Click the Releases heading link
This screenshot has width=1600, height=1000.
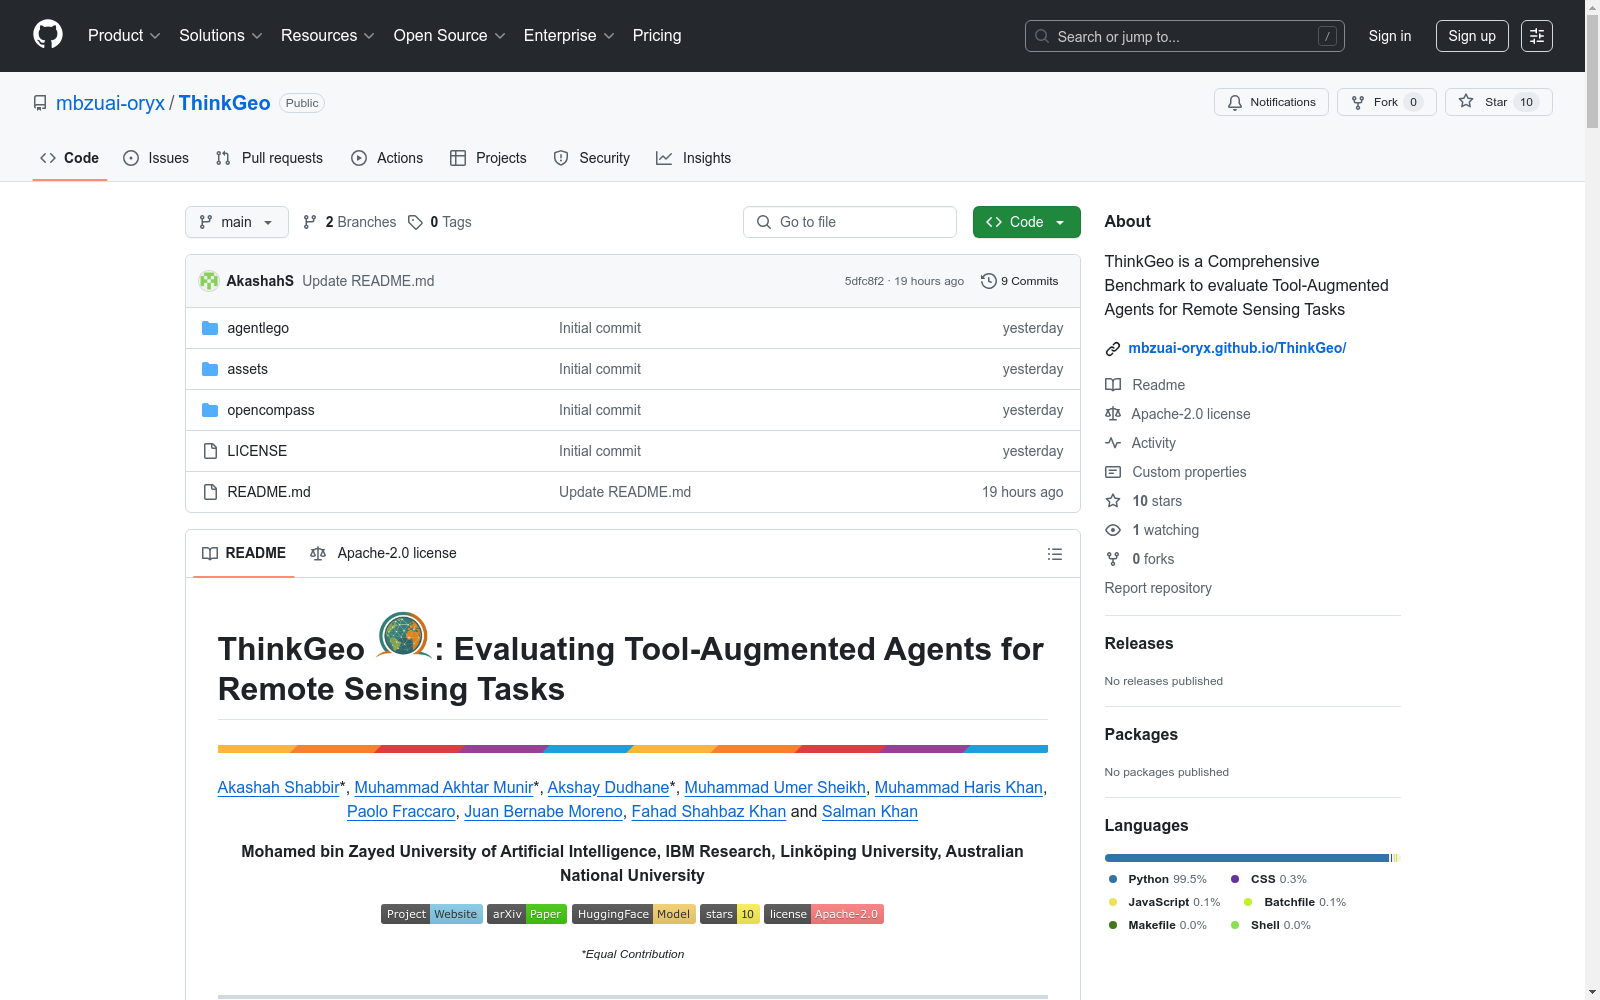(1139, 644)
